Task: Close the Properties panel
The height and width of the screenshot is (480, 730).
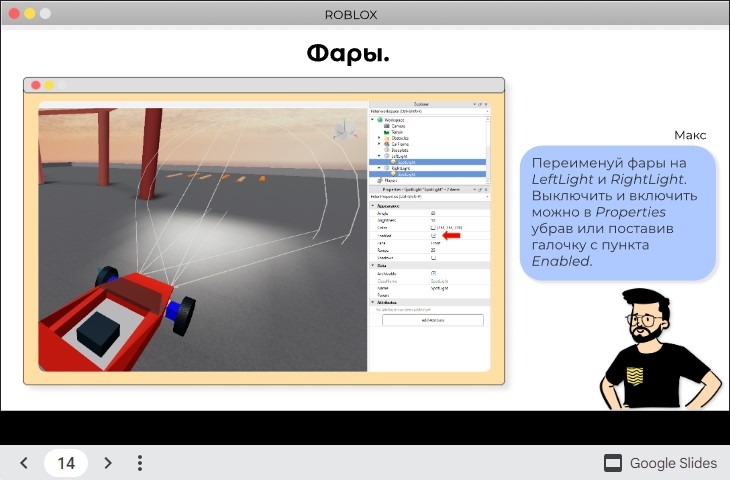Action: click(x=486, y=189)
